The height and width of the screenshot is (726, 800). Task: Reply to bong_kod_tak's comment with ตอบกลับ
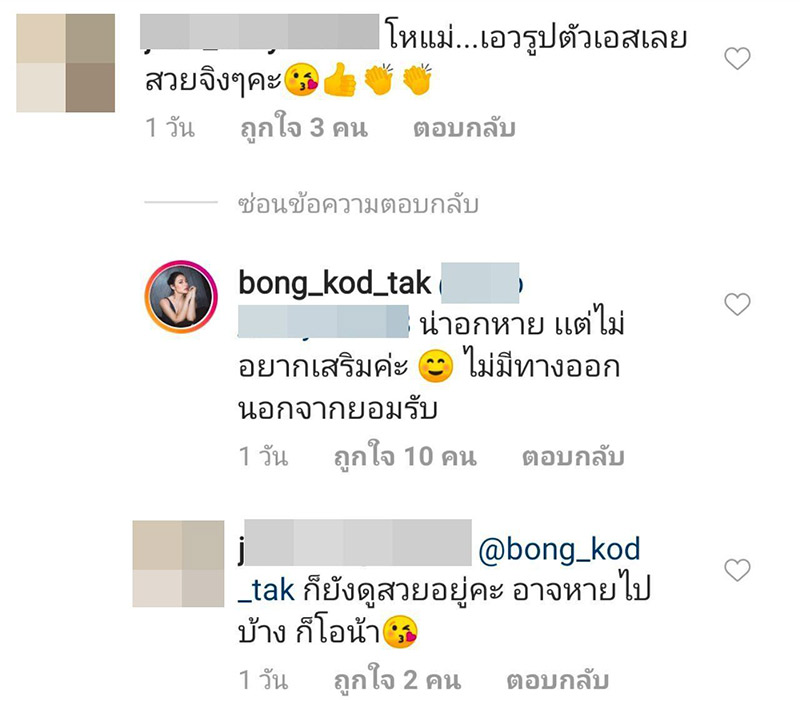point(573,456)
